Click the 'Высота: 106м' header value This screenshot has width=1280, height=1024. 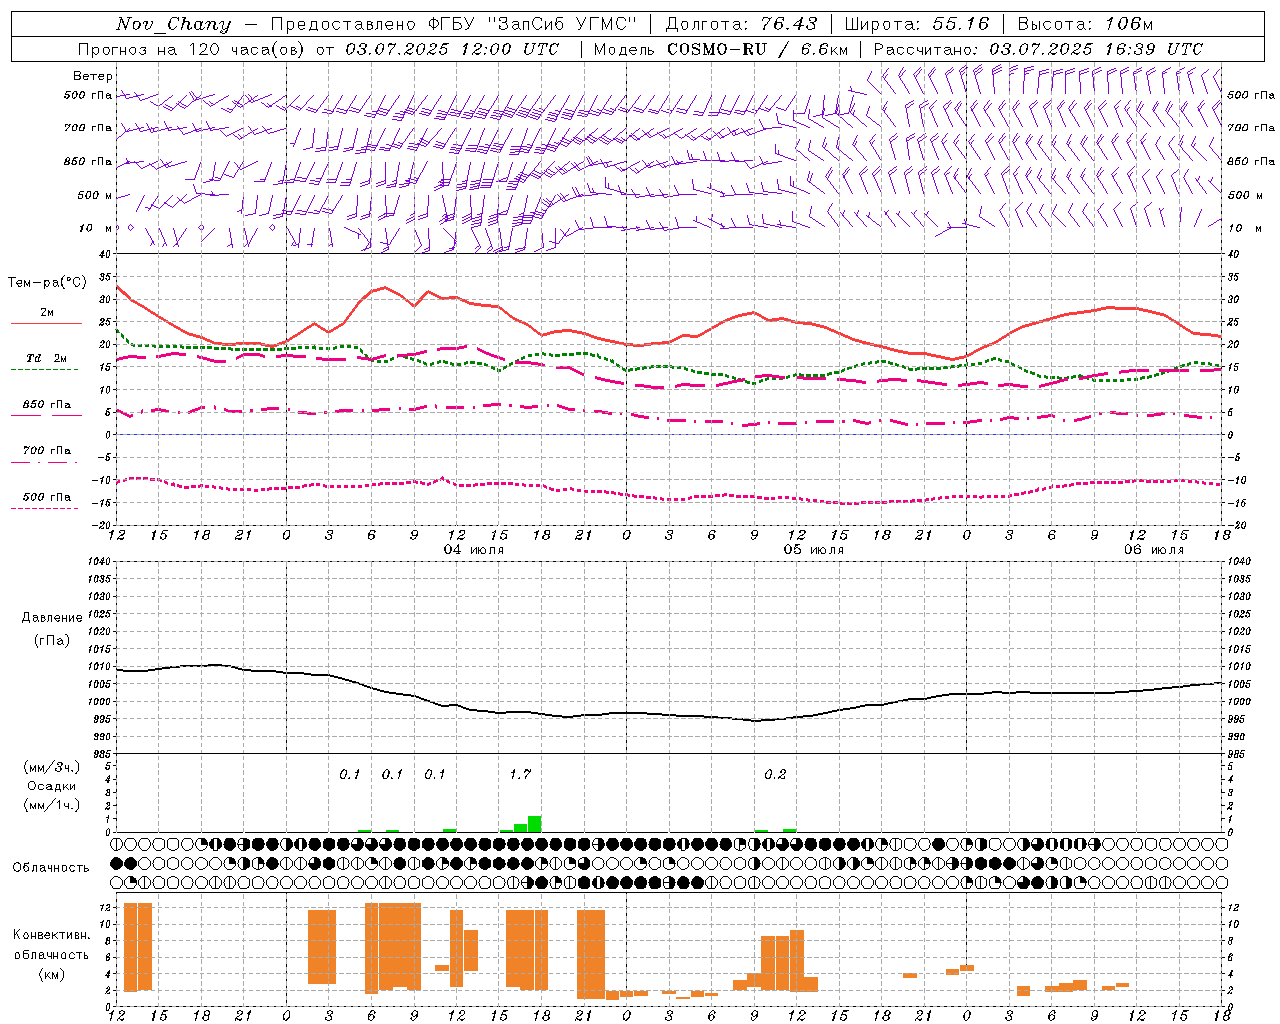1085,24
